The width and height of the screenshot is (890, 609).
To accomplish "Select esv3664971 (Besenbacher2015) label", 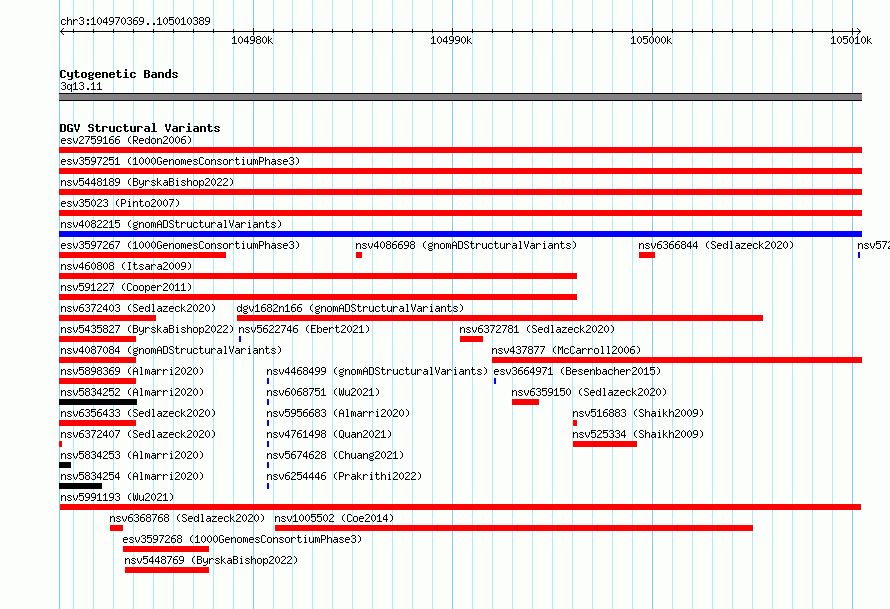I will pos(577,371).
